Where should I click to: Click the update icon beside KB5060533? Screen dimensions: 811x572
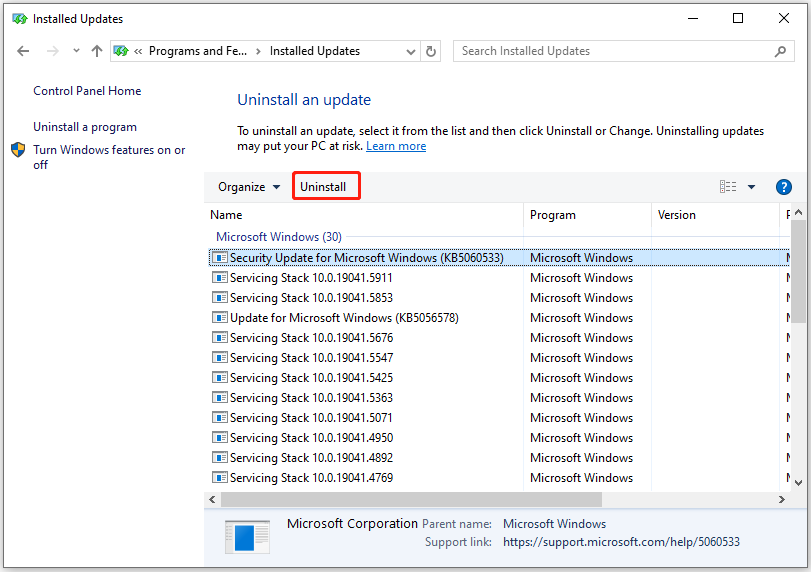pos(220,258)
